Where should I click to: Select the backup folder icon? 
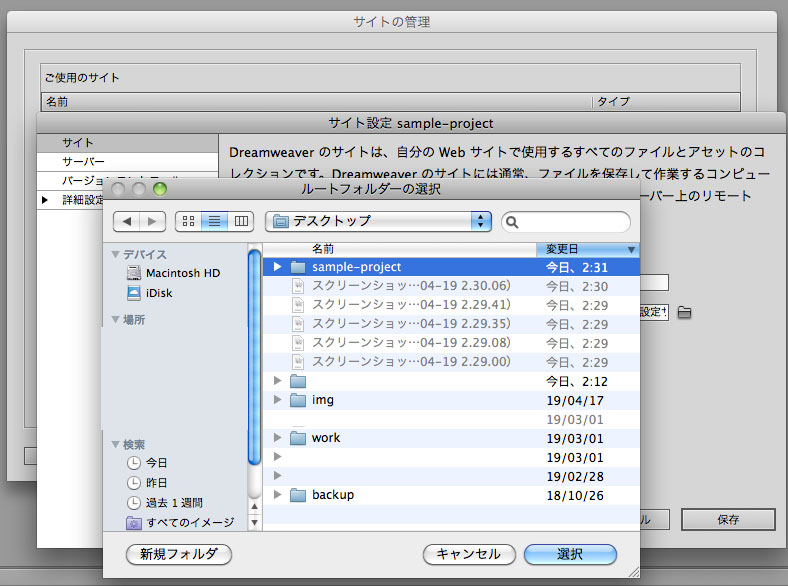[x=298, y=496]
